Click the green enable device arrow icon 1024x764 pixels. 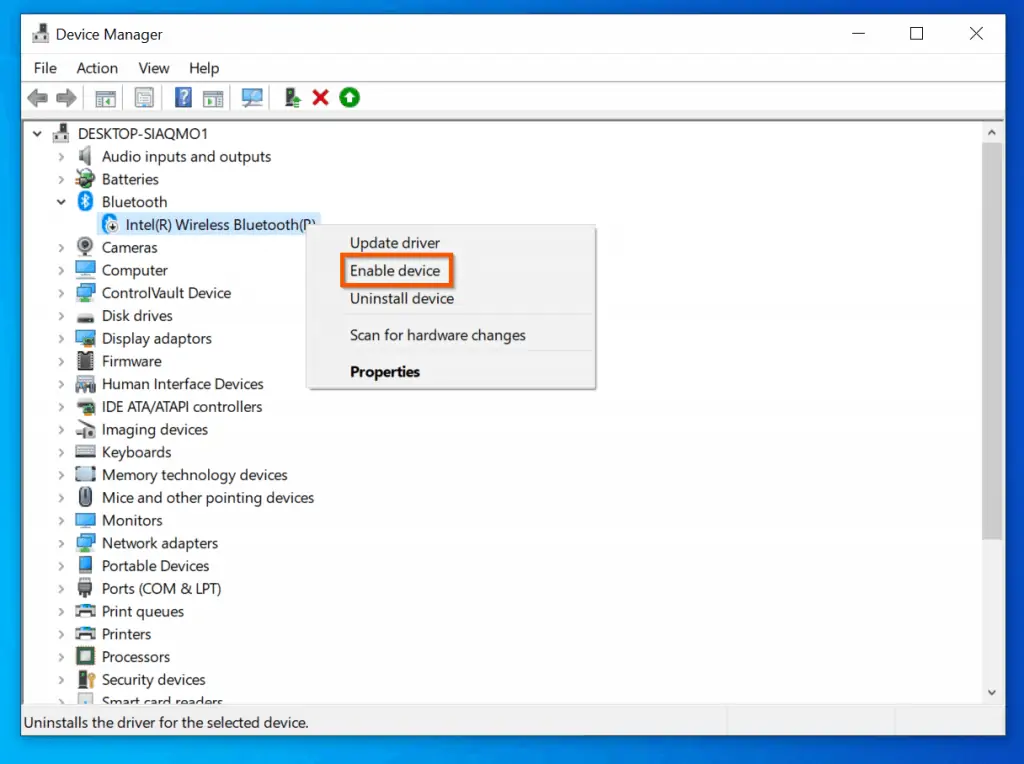pos(349,98)
